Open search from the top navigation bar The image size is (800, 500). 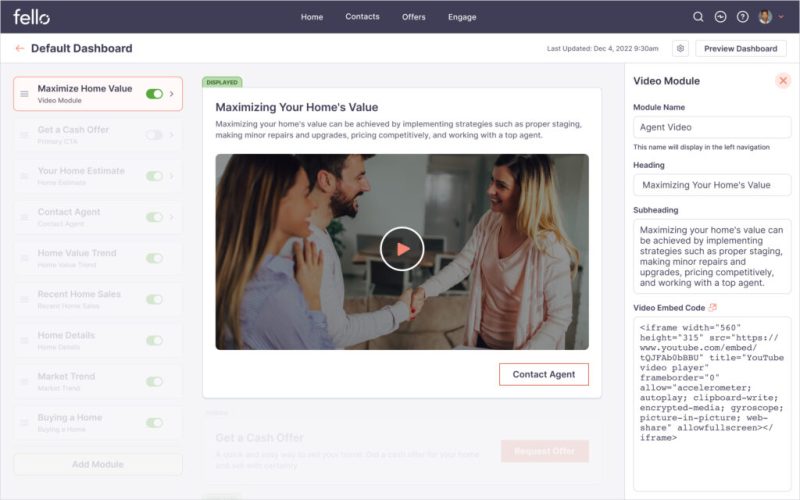(699, 17)
